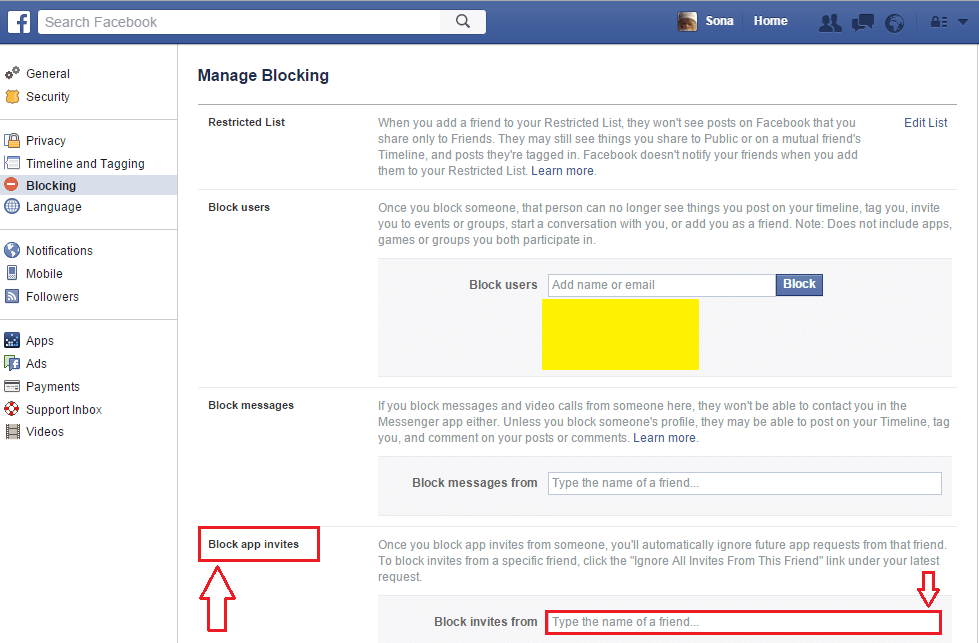979x643 pixels.
Task: Open Timeline and Tagging settings
Action: 85,164
